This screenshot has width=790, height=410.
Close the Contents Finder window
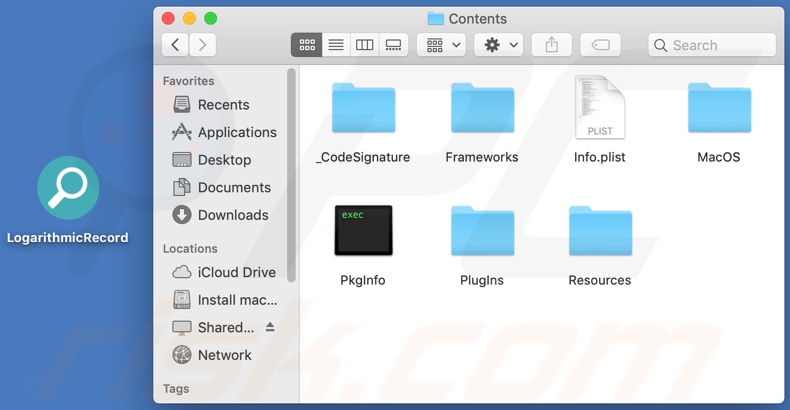point(168,19)
